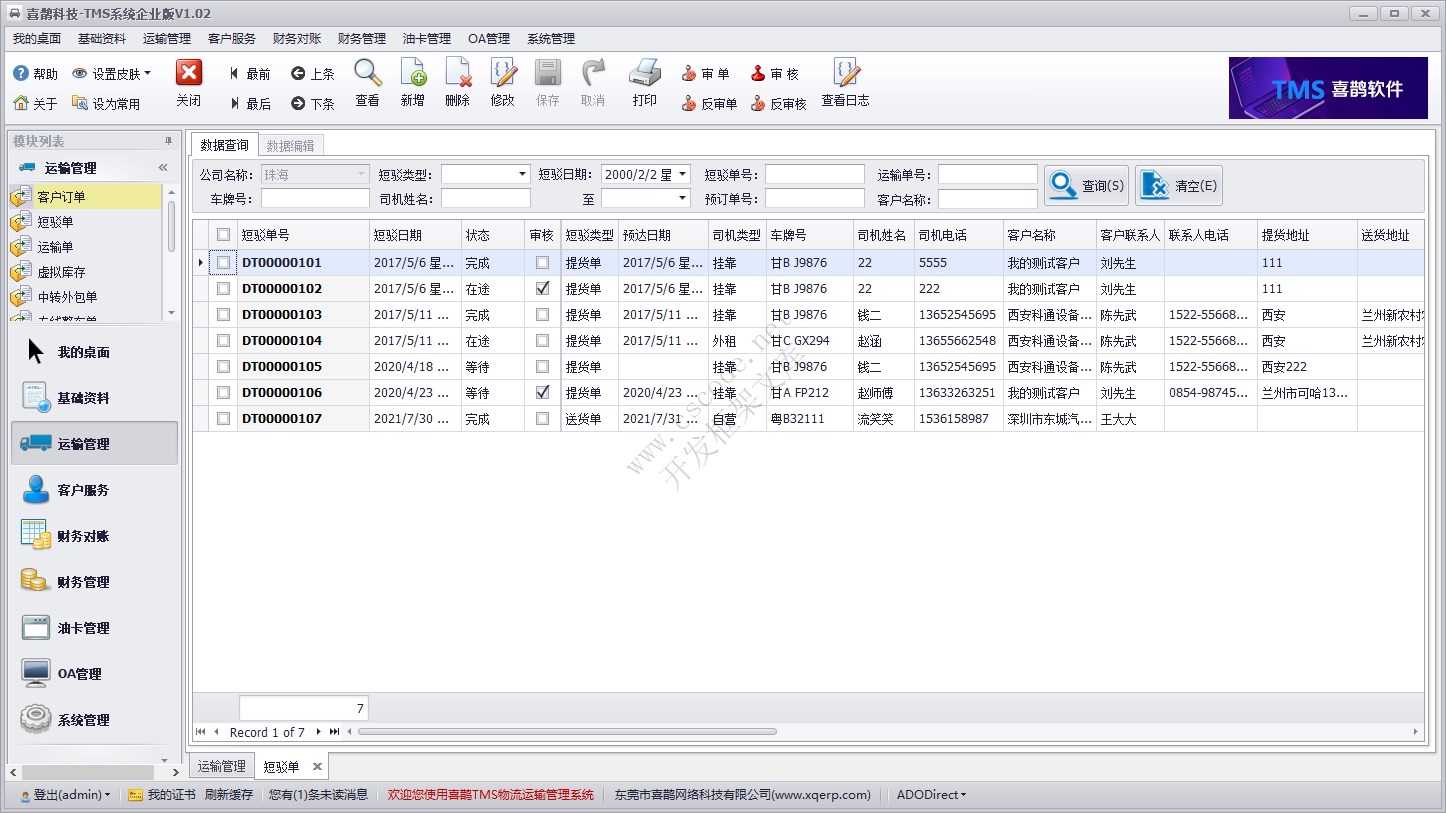Click the 查询(S) search button

[1086, 186]
